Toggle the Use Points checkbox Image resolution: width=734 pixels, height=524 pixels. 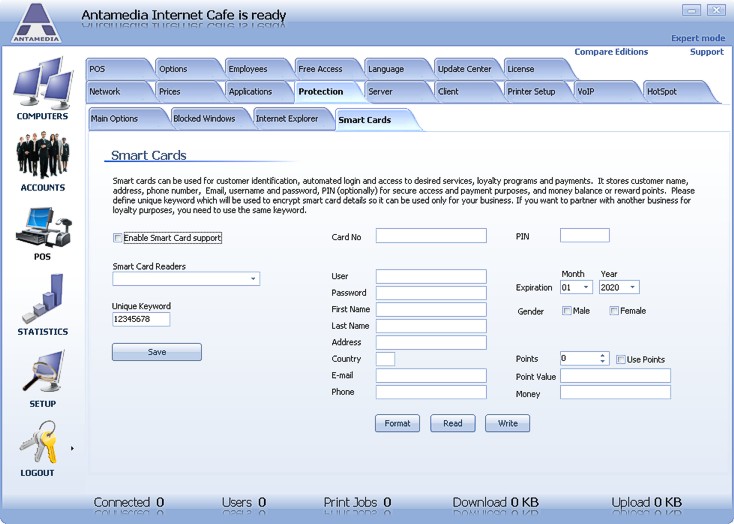click(620, 360)
